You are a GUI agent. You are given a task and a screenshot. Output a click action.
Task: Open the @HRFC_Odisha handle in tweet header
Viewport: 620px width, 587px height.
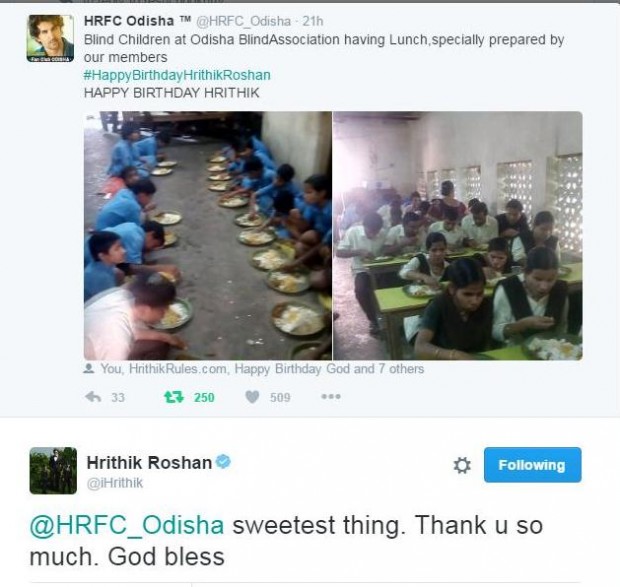pos(244,21)
